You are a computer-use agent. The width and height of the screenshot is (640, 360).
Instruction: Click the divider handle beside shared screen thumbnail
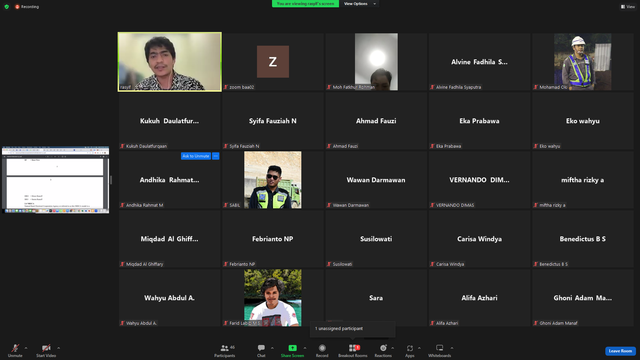tap(111, 180)
